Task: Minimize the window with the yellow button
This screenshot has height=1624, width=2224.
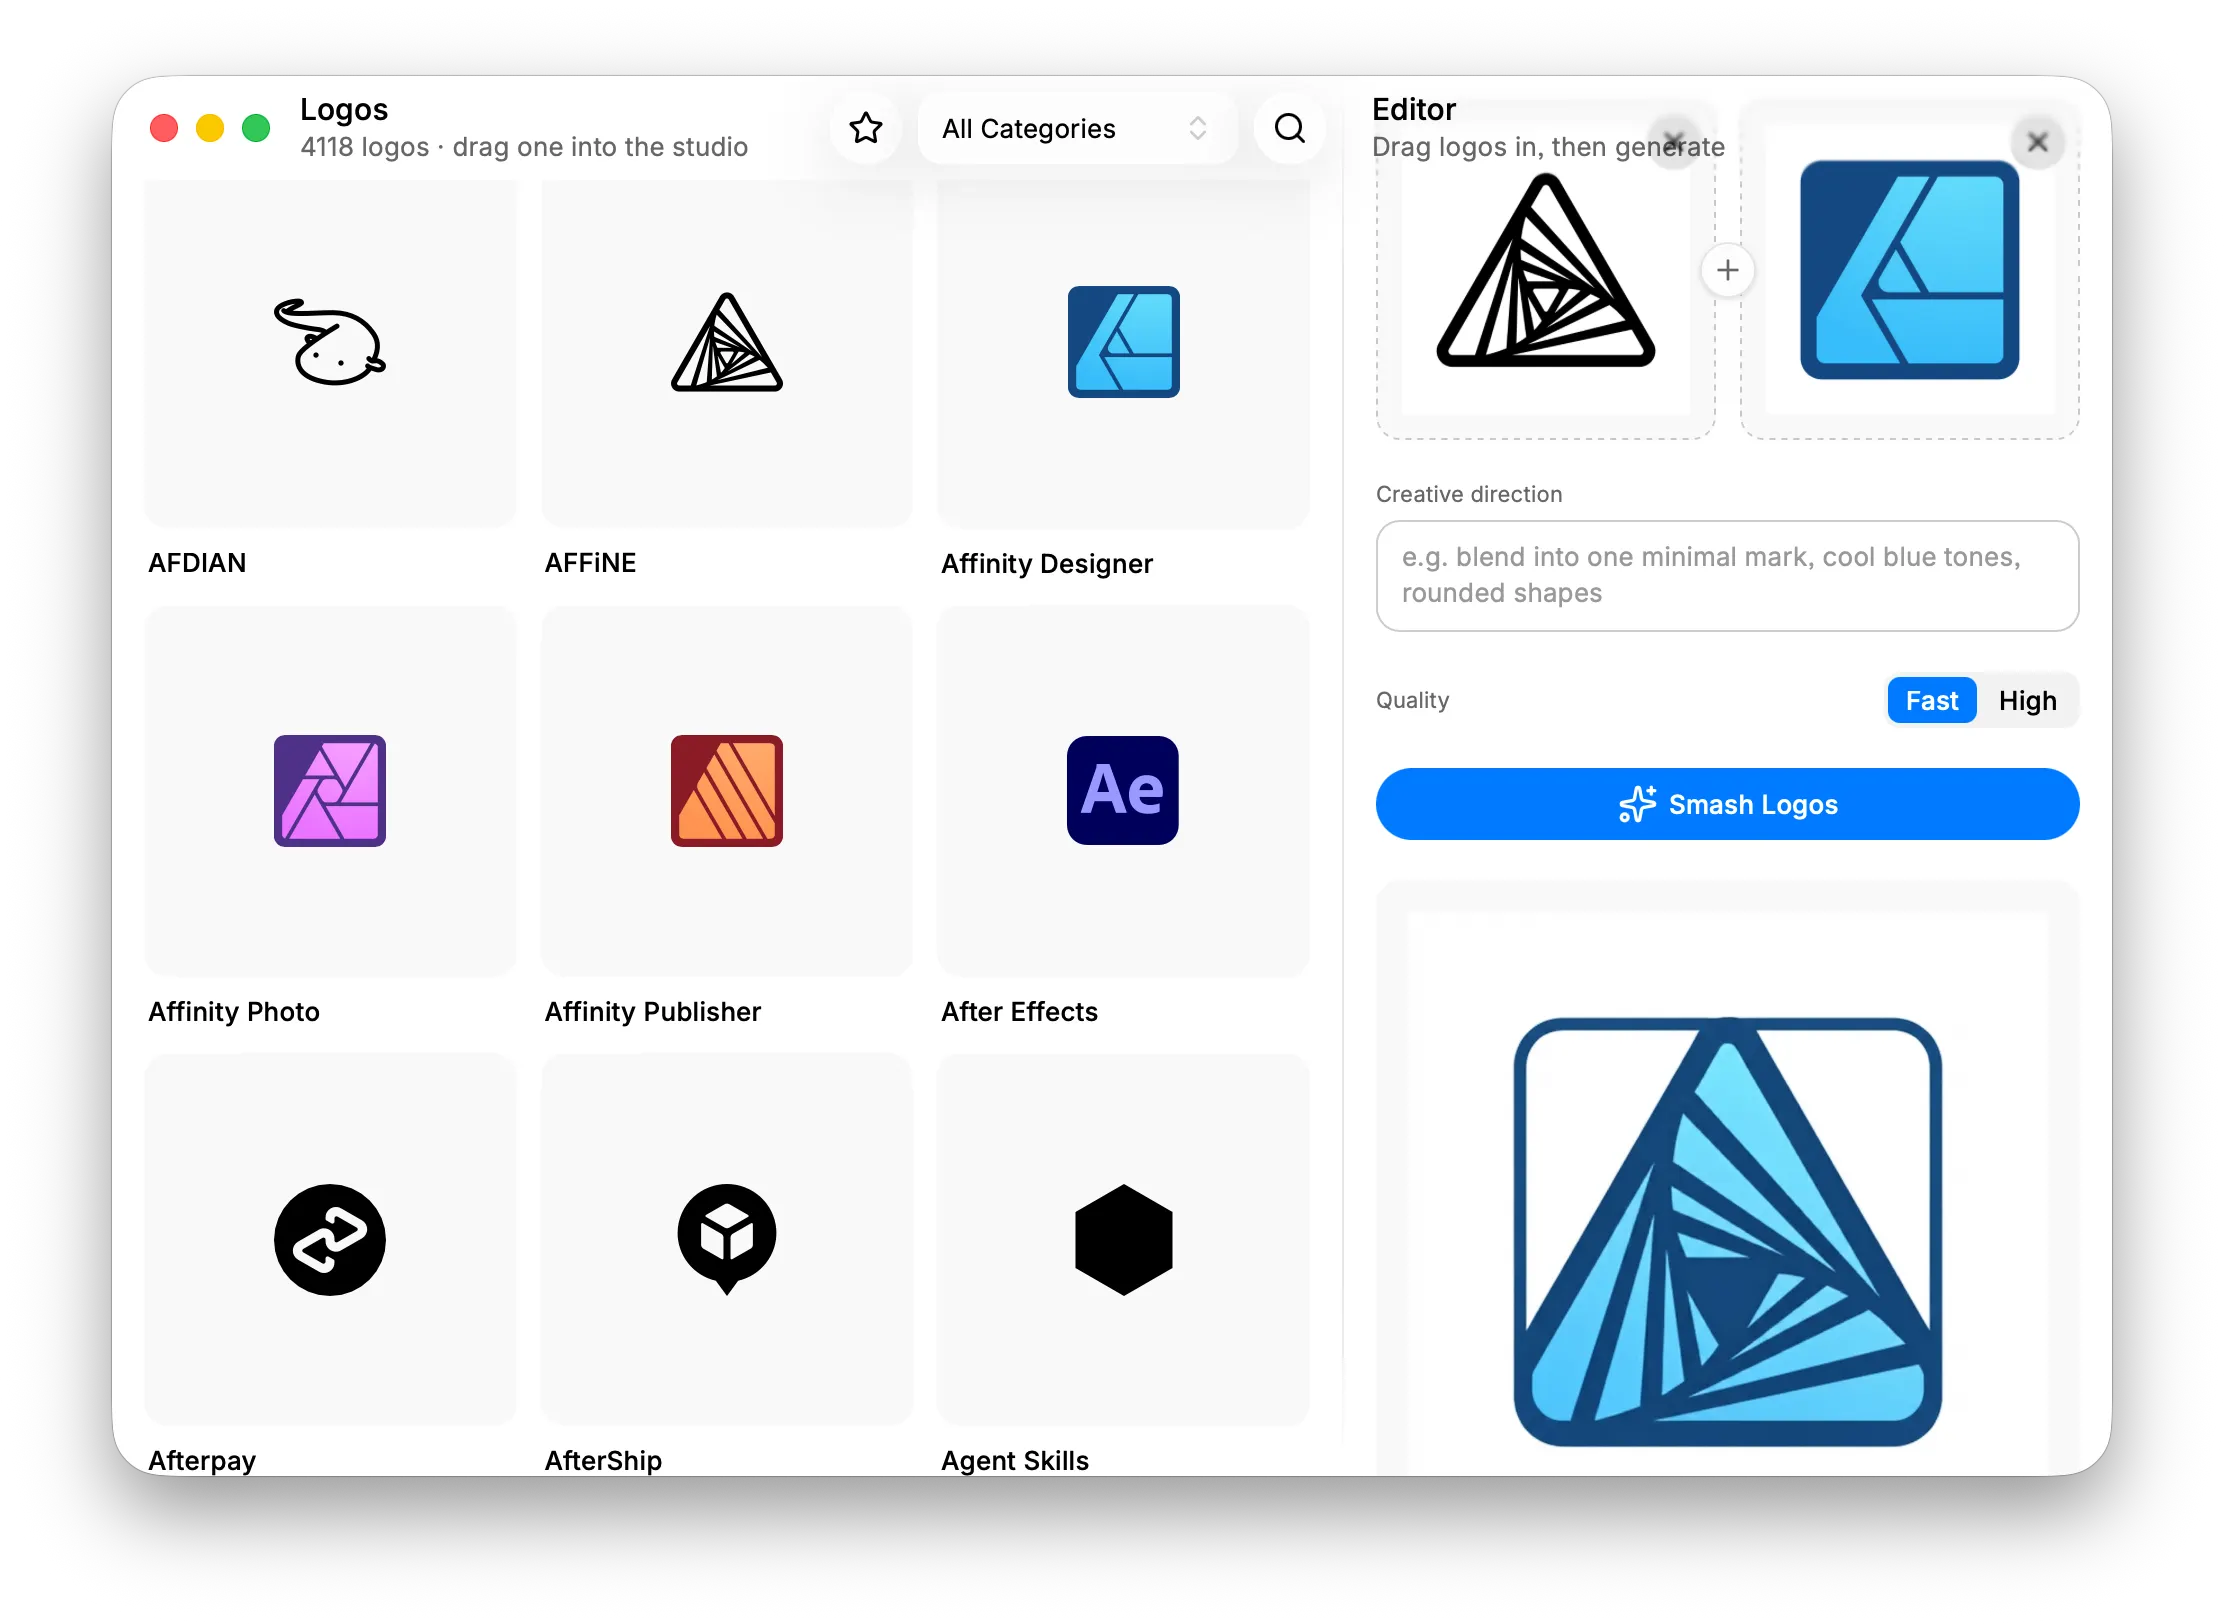Action: click(x=210, y=128)
